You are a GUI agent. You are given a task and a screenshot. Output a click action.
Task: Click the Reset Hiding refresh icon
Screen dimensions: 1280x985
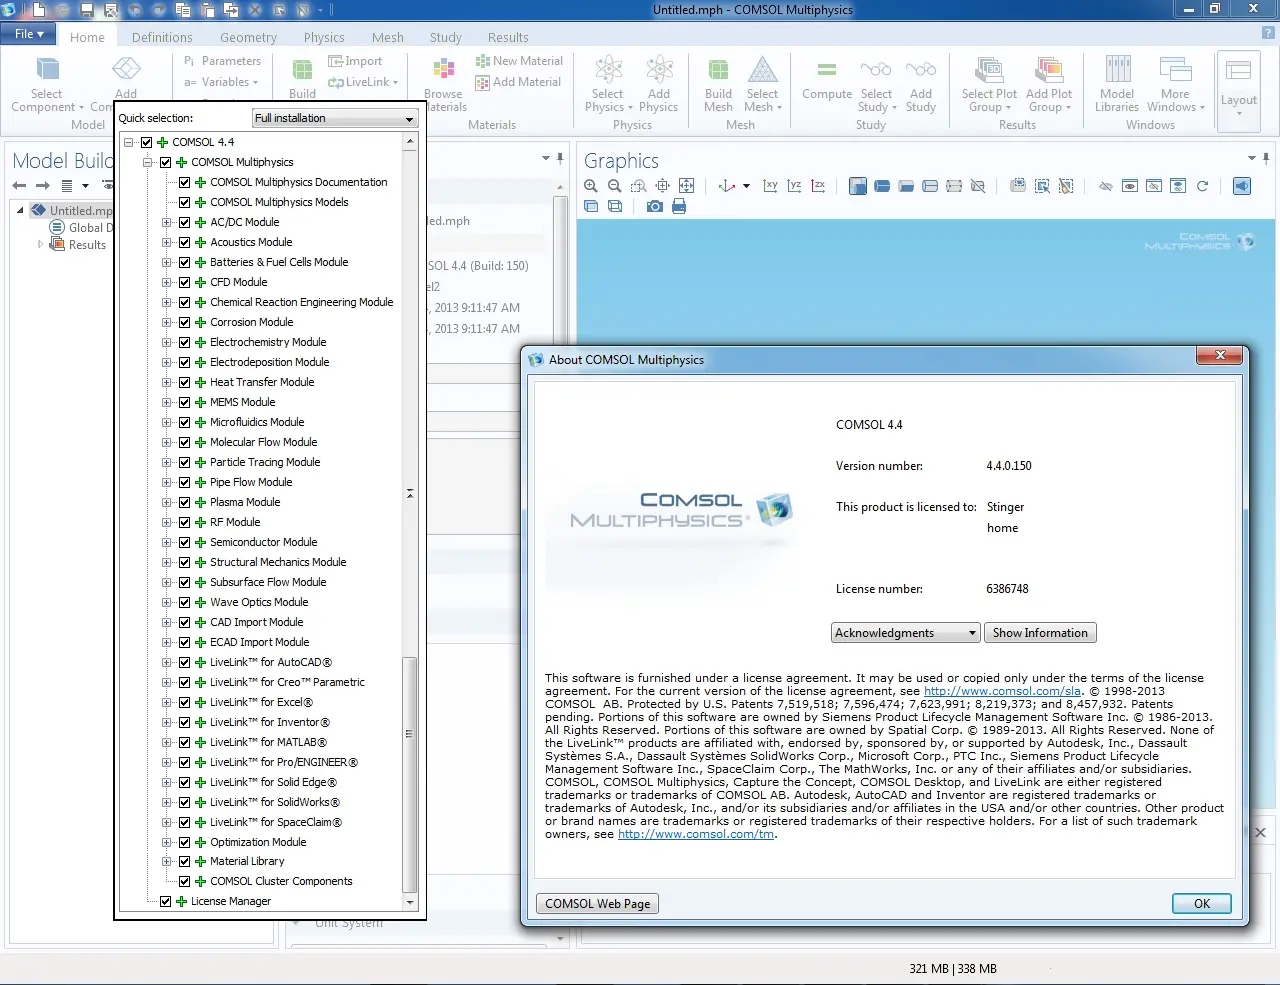tap(1202, 186)
